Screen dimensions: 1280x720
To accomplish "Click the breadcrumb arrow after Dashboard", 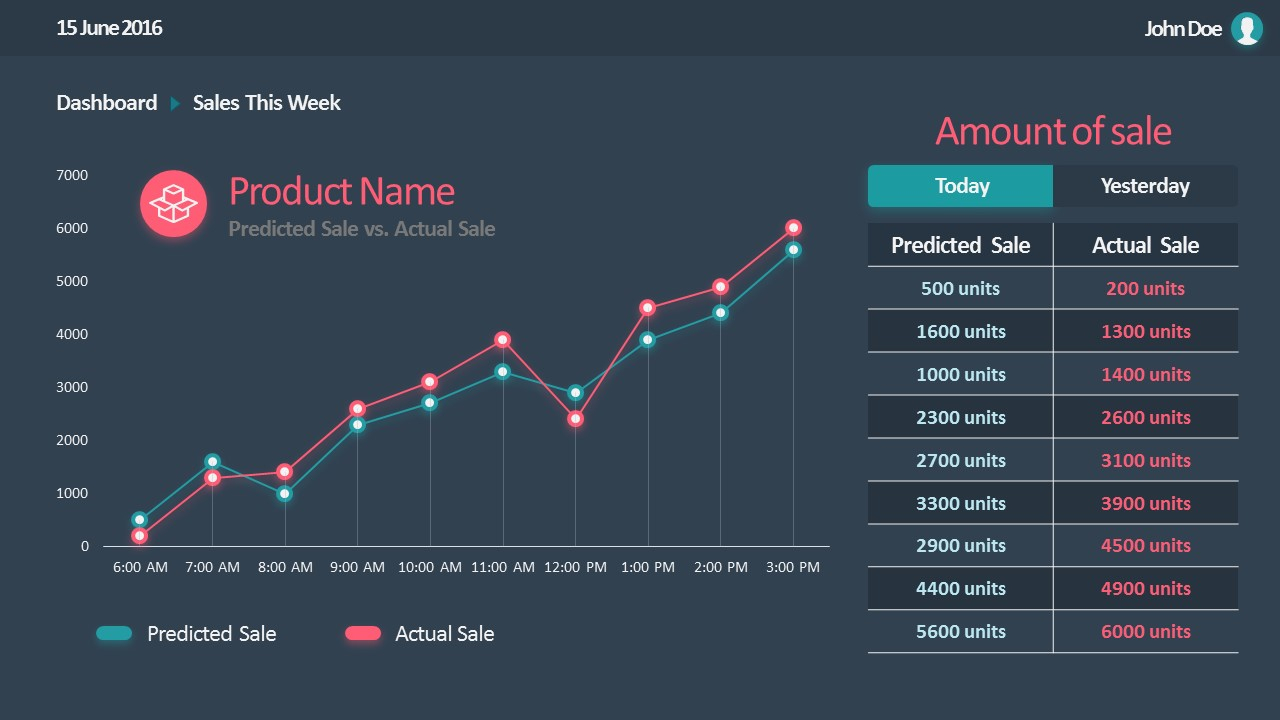I will 175,103.
